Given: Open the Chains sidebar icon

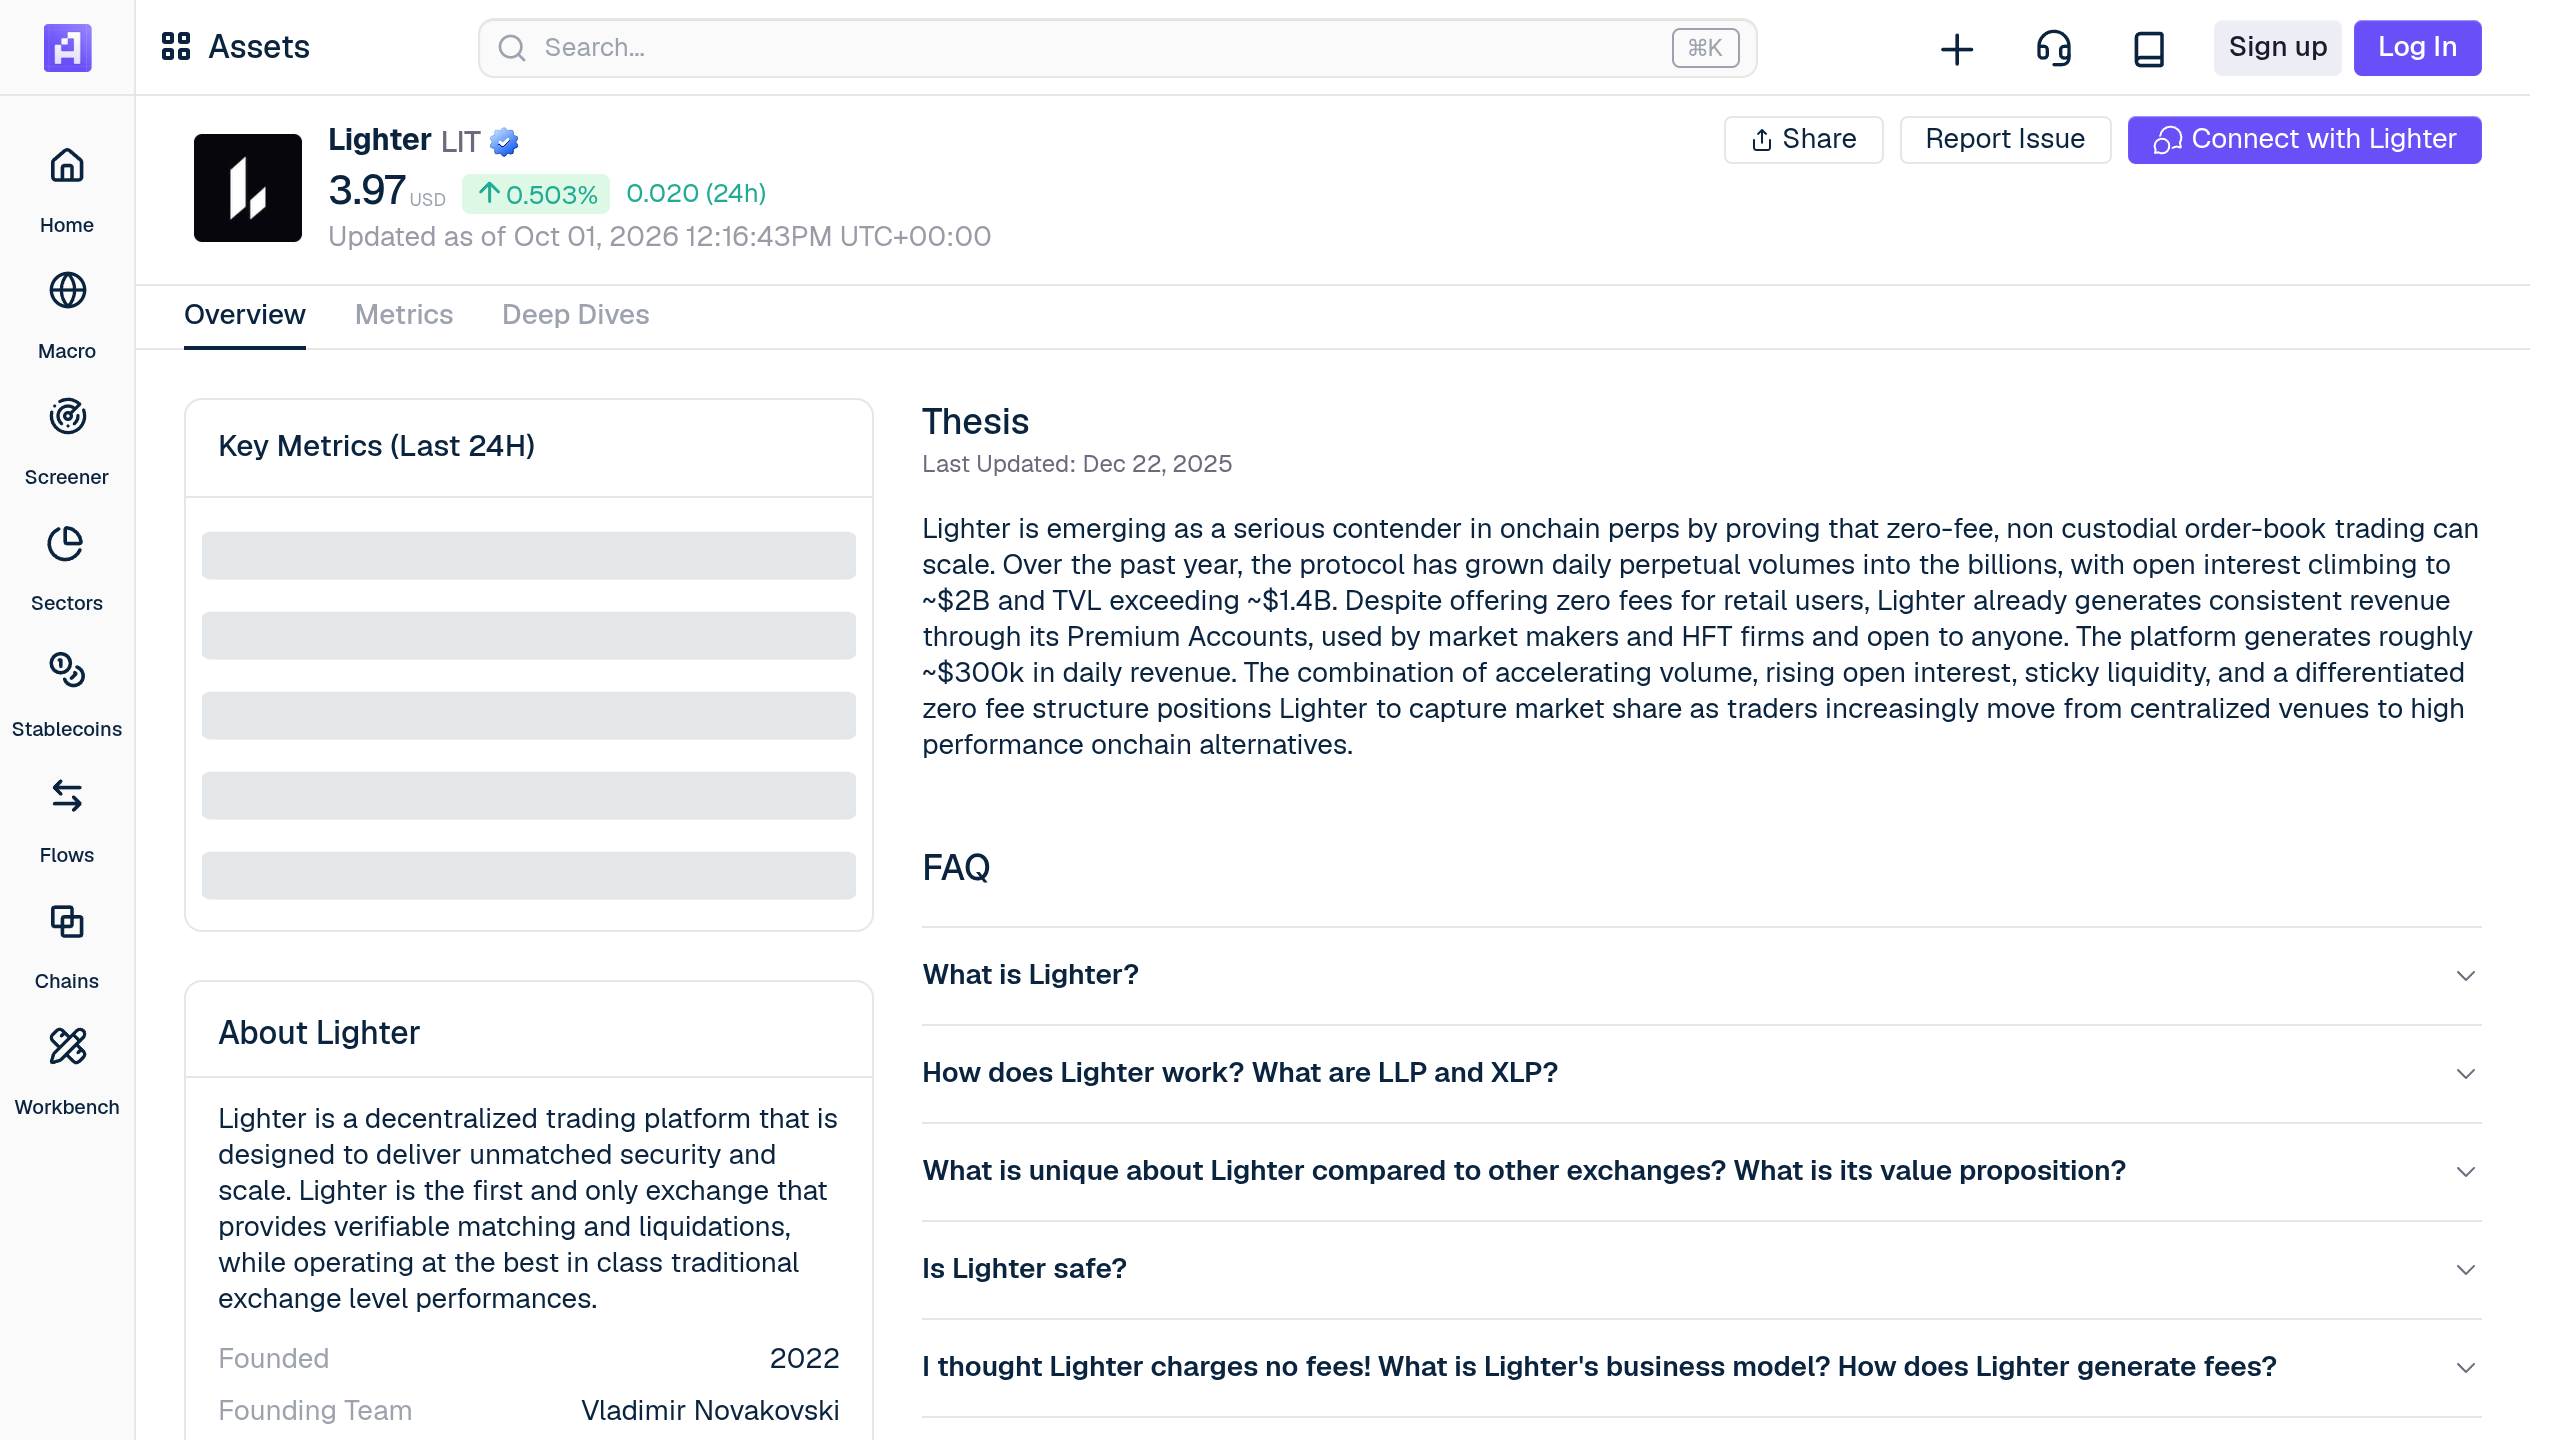Looking at the screenshot, I should 67,921.
